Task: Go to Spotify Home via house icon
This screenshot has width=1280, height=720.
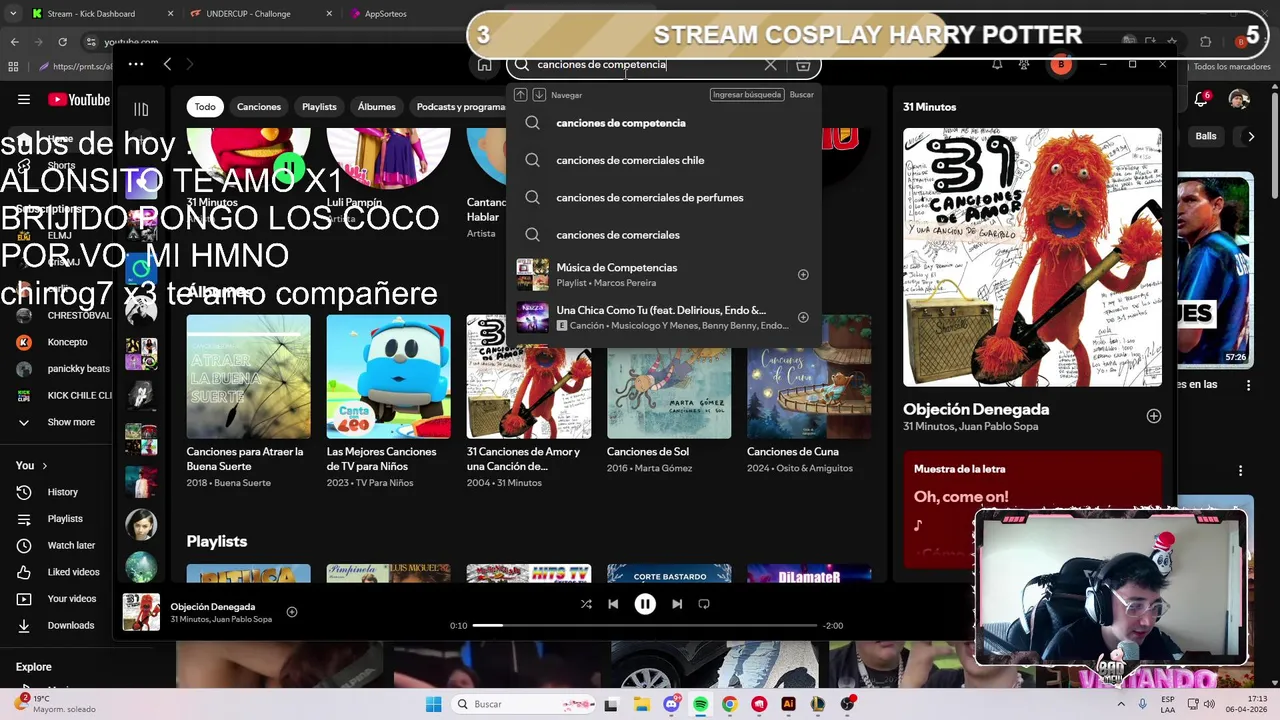Action: pyautogui.click(x=485, y=65)
